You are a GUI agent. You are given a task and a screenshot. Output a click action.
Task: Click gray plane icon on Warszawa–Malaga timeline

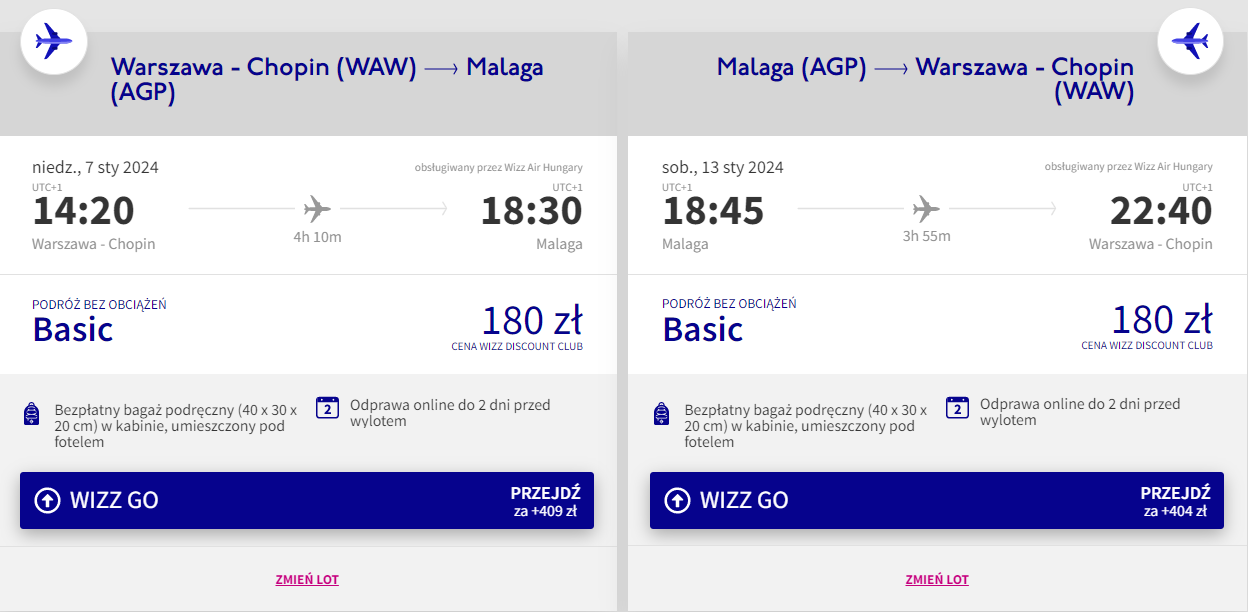pyautogui.click(x=317, y=209)
